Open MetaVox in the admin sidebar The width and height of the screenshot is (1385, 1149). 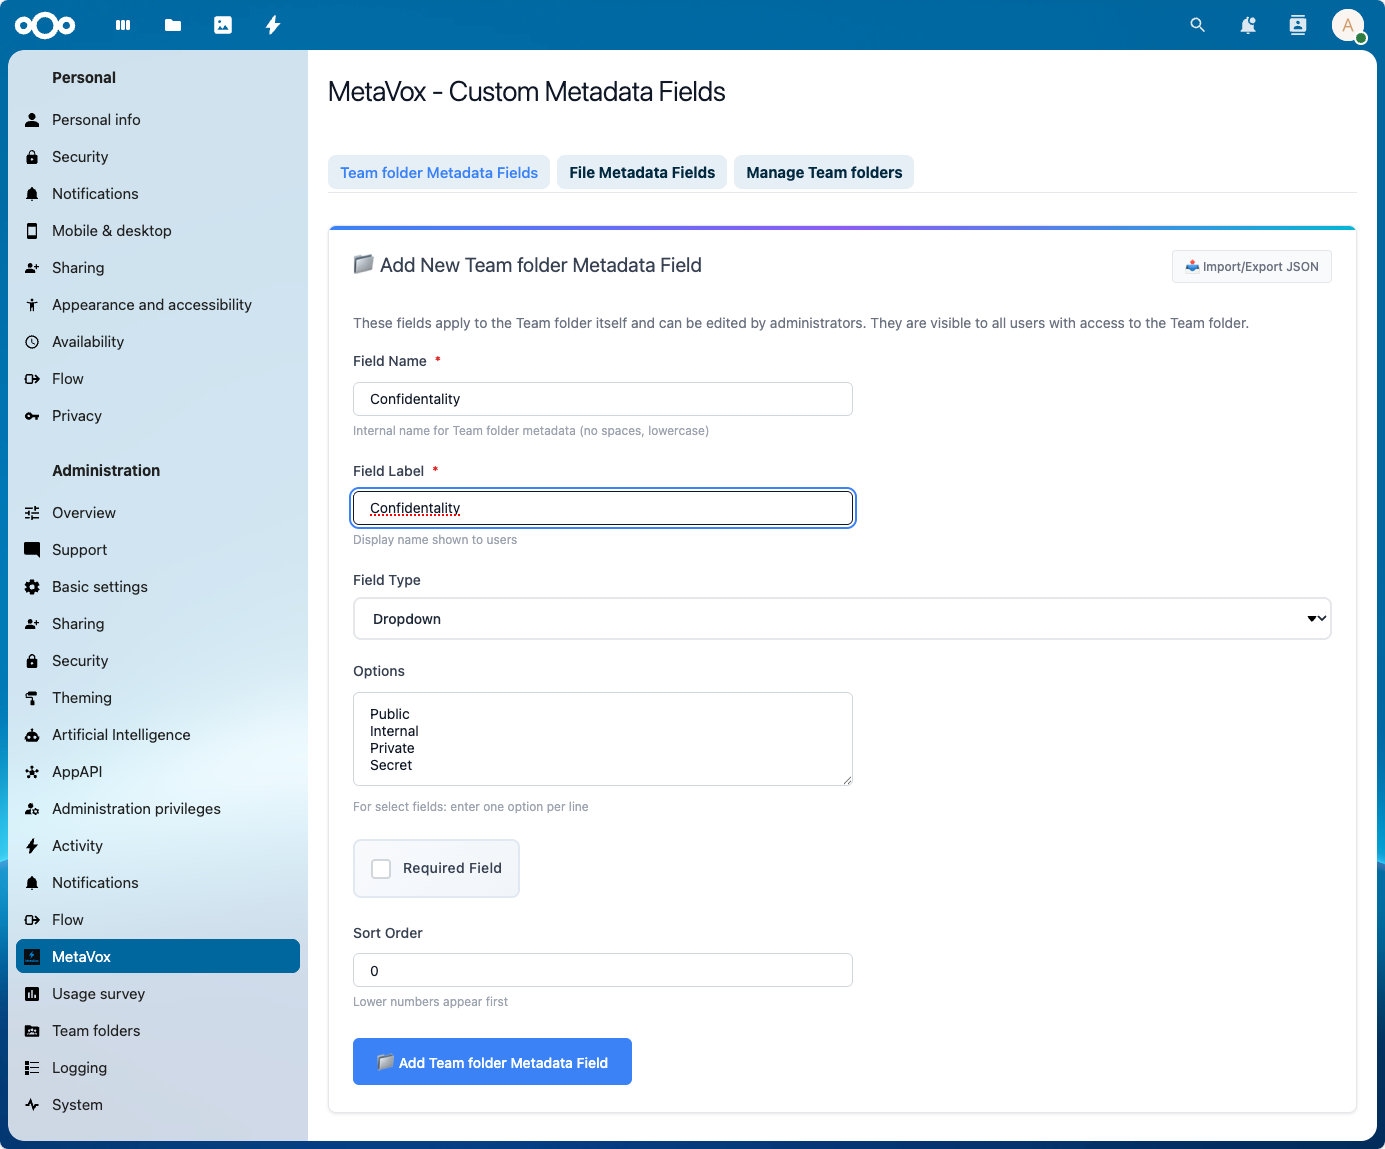(x=158, y=956)
